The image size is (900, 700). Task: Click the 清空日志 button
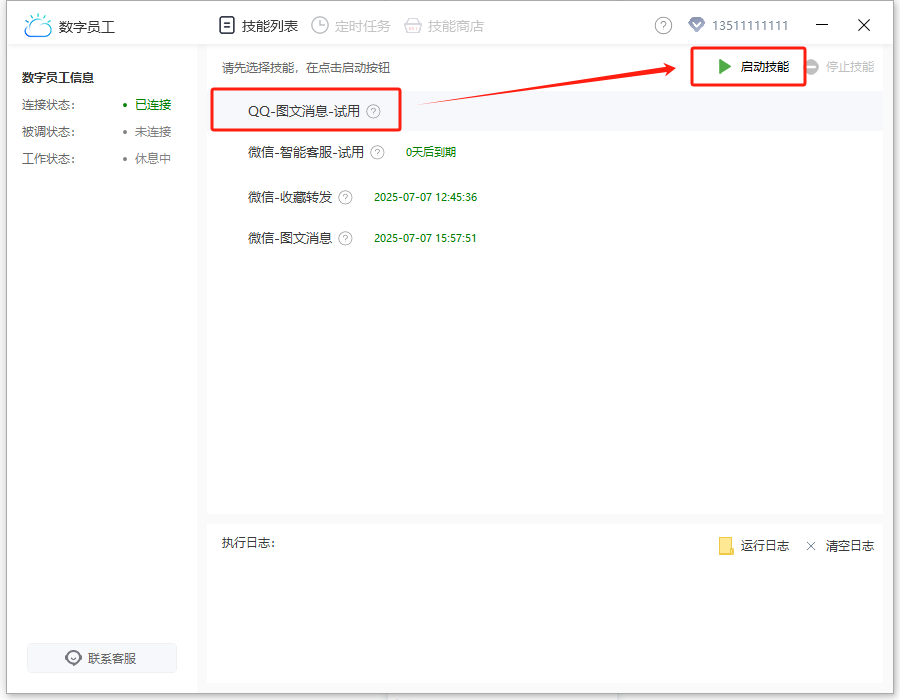(x=840, y=546)
